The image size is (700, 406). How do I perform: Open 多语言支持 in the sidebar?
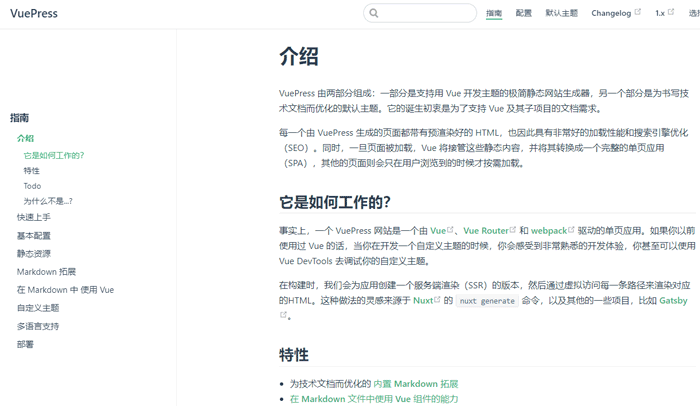coord(38,326)
